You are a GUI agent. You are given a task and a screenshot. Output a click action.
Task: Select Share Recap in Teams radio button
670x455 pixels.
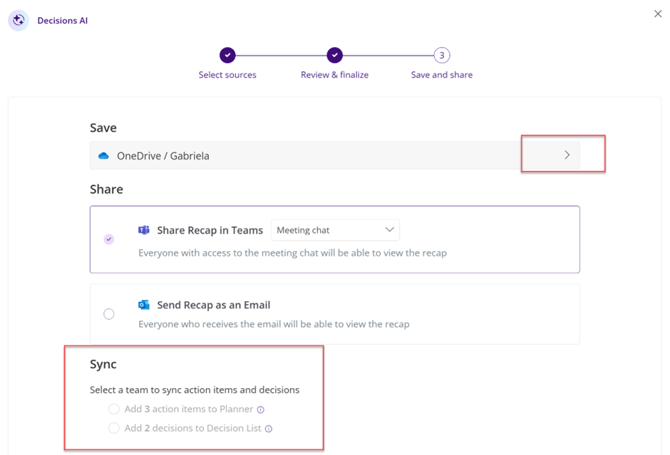(109, 239)
